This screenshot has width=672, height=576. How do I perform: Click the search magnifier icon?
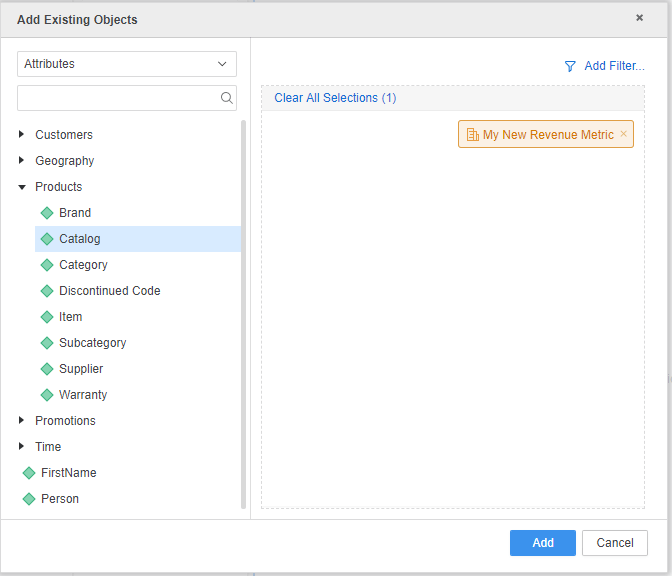pyautogui.click(x=227, y=98)
